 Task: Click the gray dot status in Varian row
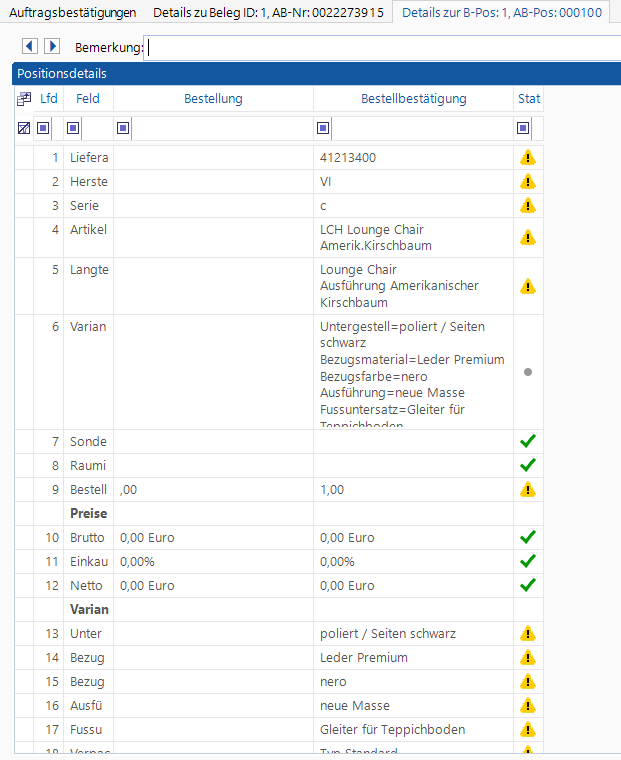[527, 372]
